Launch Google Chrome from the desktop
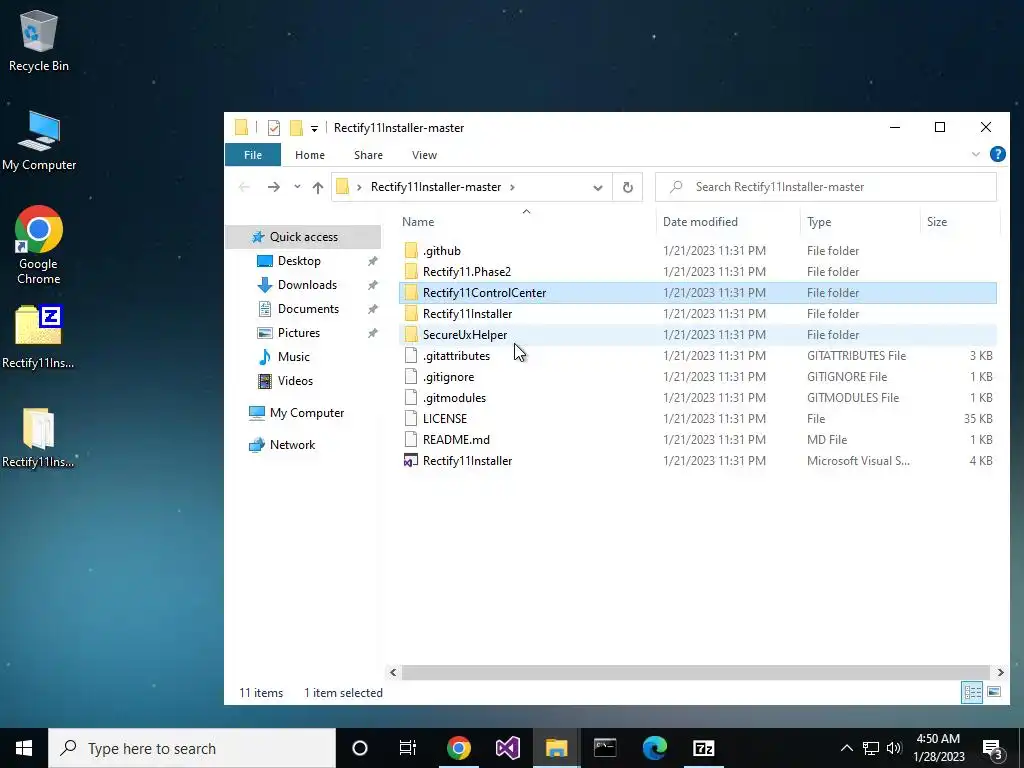This screenshot has height=768, width=1024. 39,245
